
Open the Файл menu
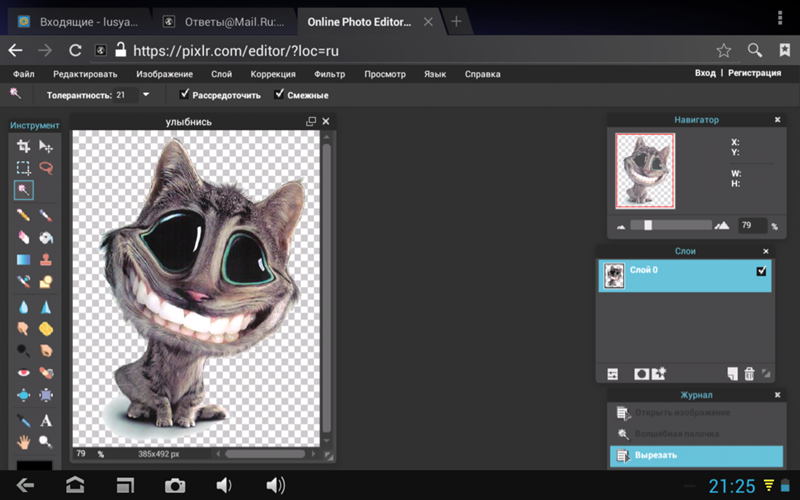point(23,74)
